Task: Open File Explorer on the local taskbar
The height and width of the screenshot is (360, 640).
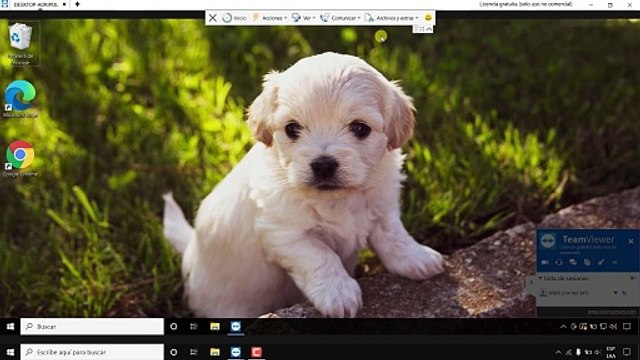Action: coord(215,352)
